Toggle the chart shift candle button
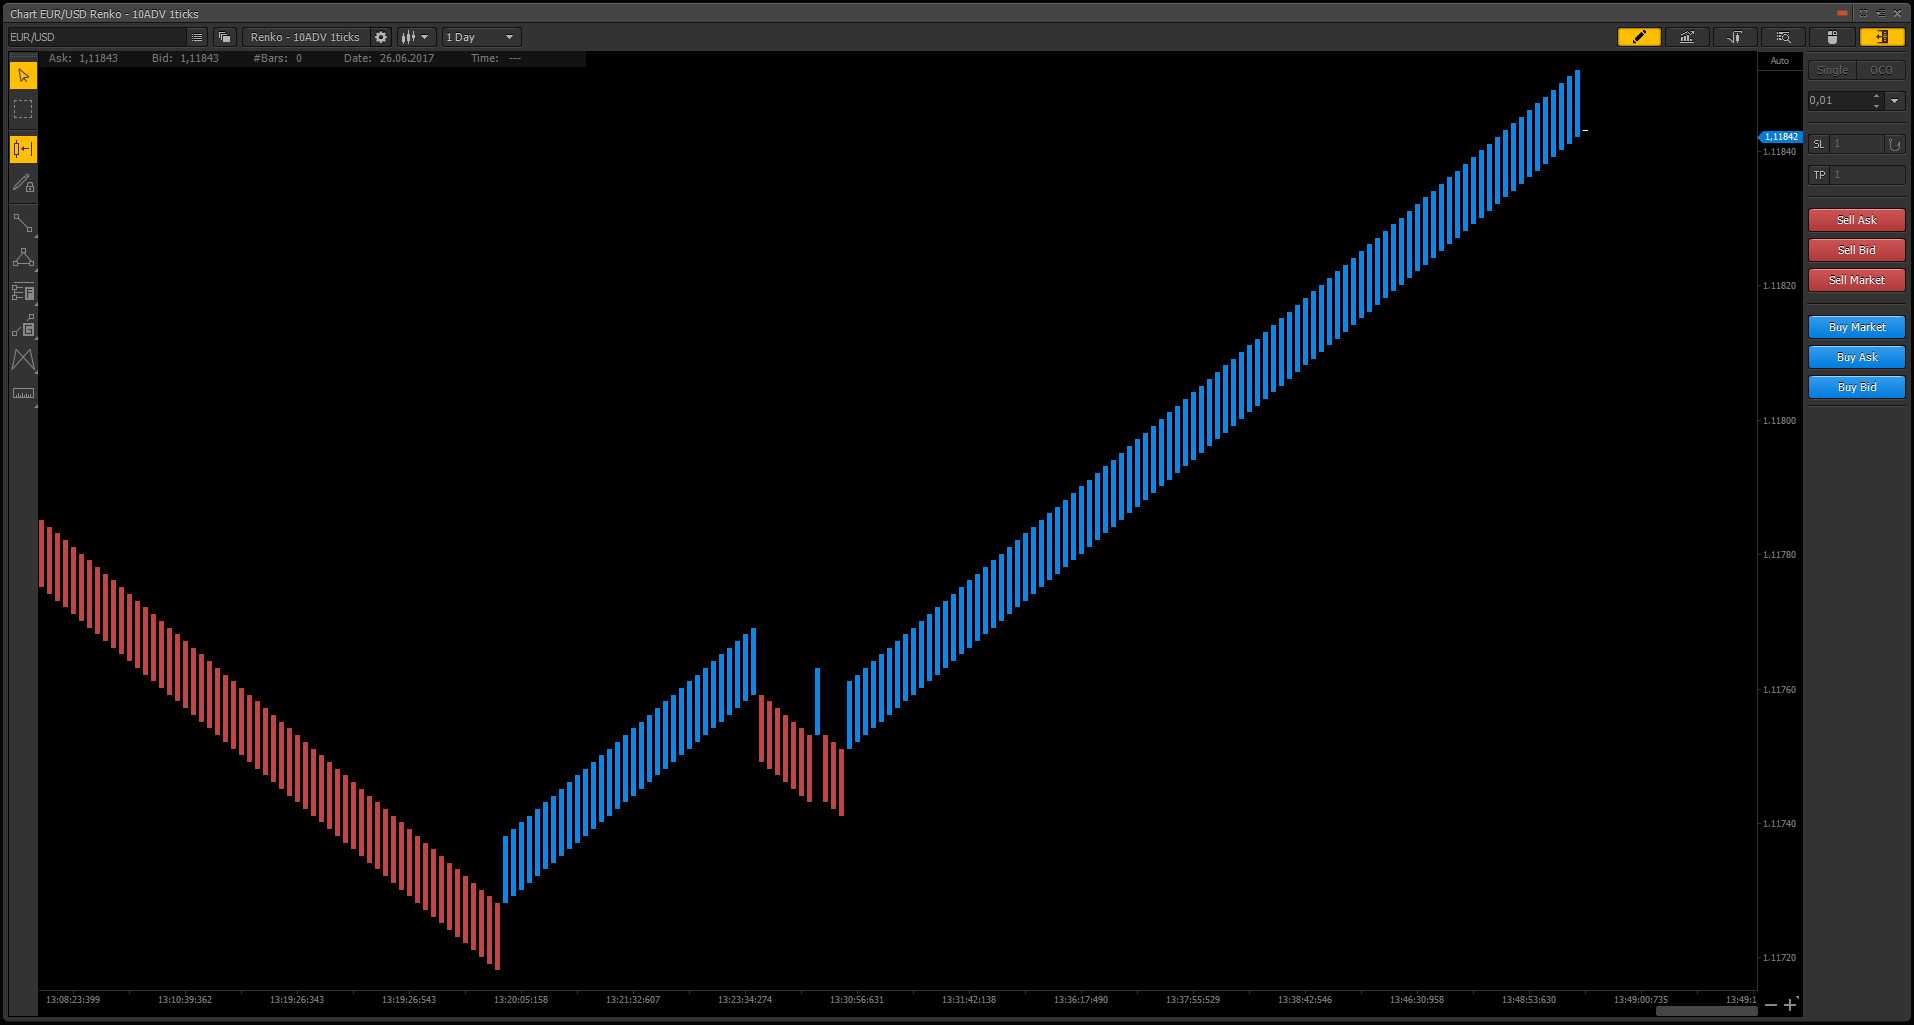 (x=23, y=149)
